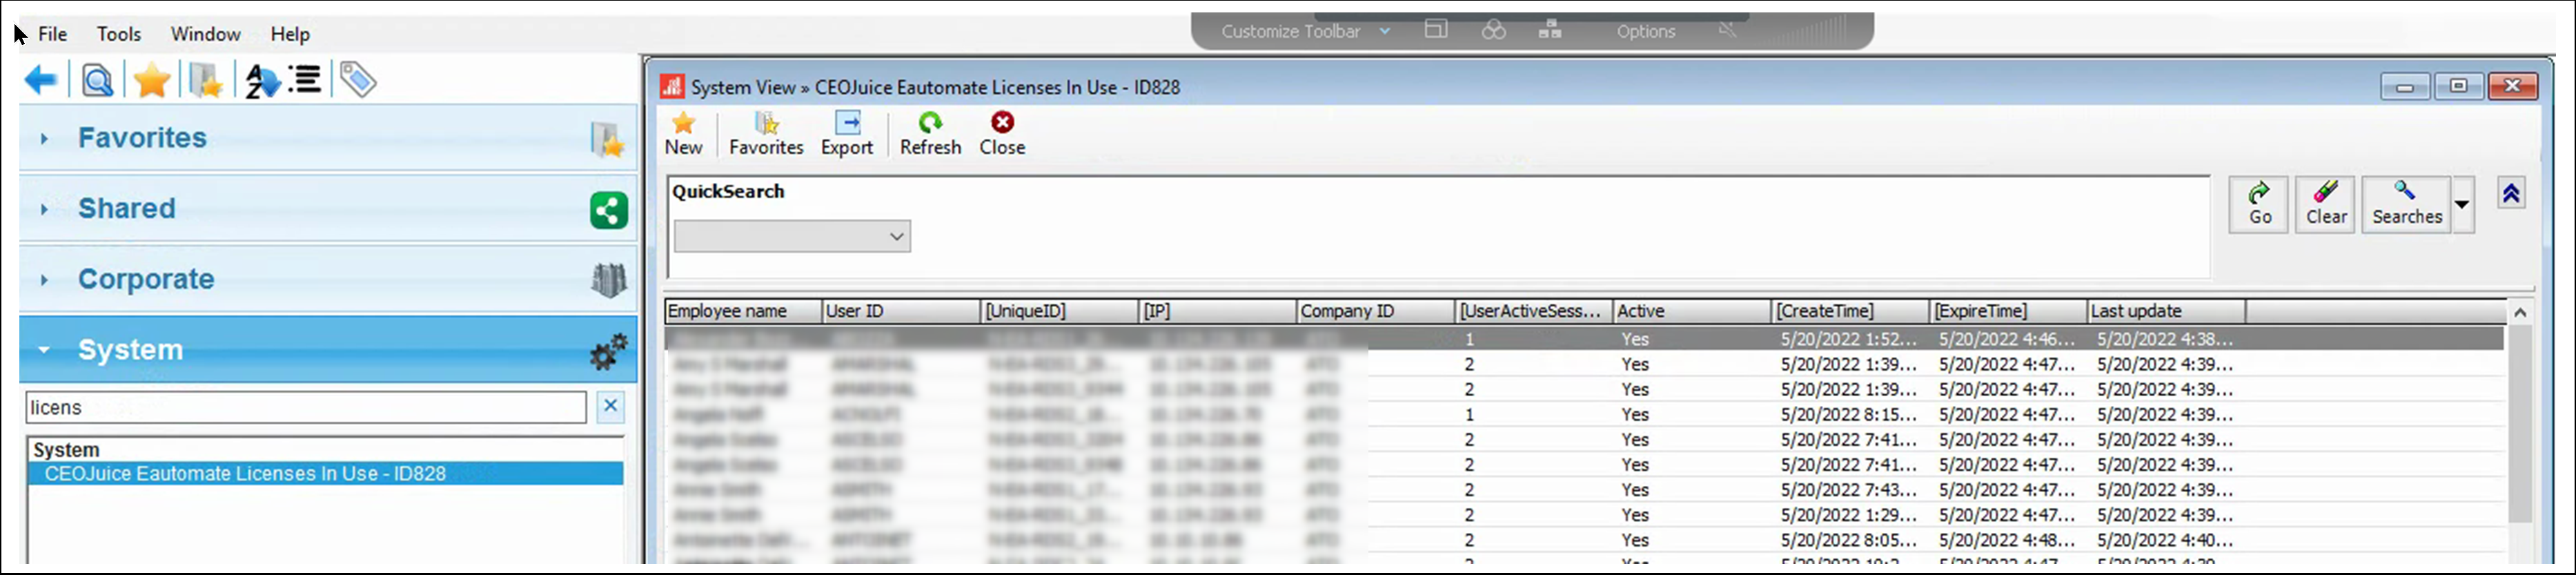Screen dimensions: 2576x575
Task: Click Favorites in System View toolbar
Action: (766, 134)
